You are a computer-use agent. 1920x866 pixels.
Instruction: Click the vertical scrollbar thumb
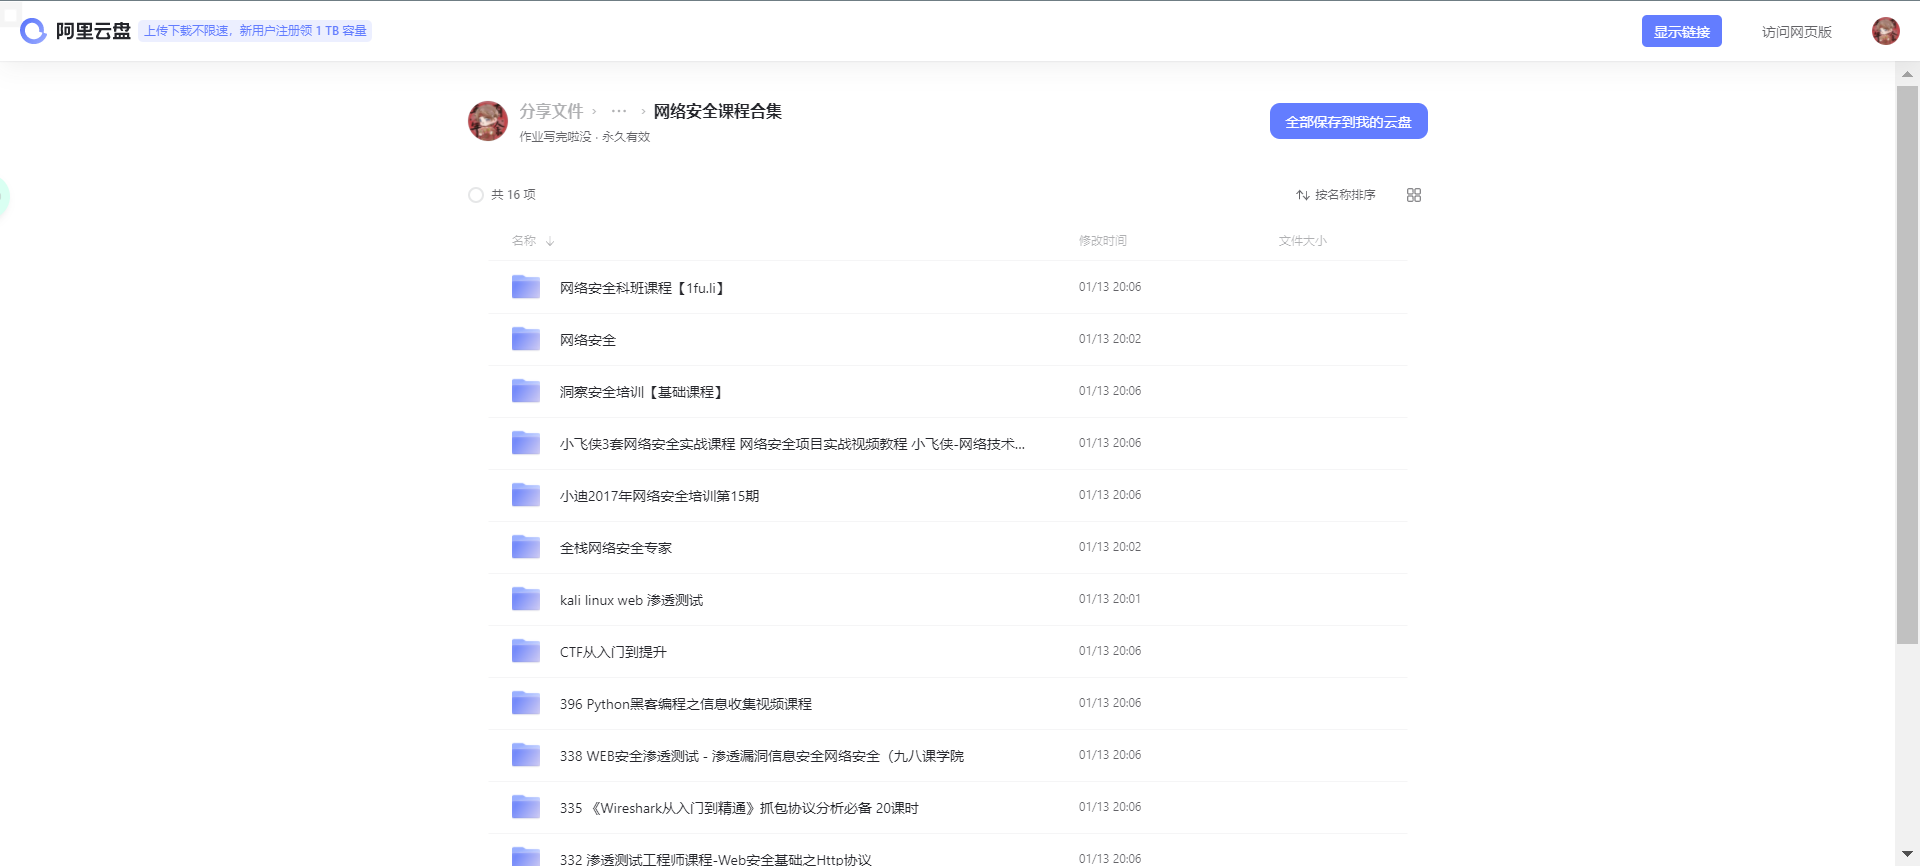(x=1907, y=365)
